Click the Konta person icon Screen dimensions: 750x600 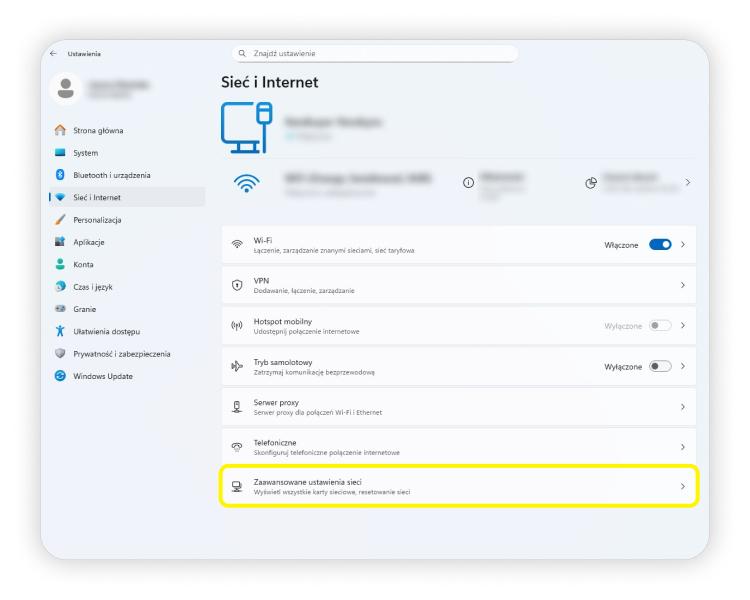(x=60, y=264)
